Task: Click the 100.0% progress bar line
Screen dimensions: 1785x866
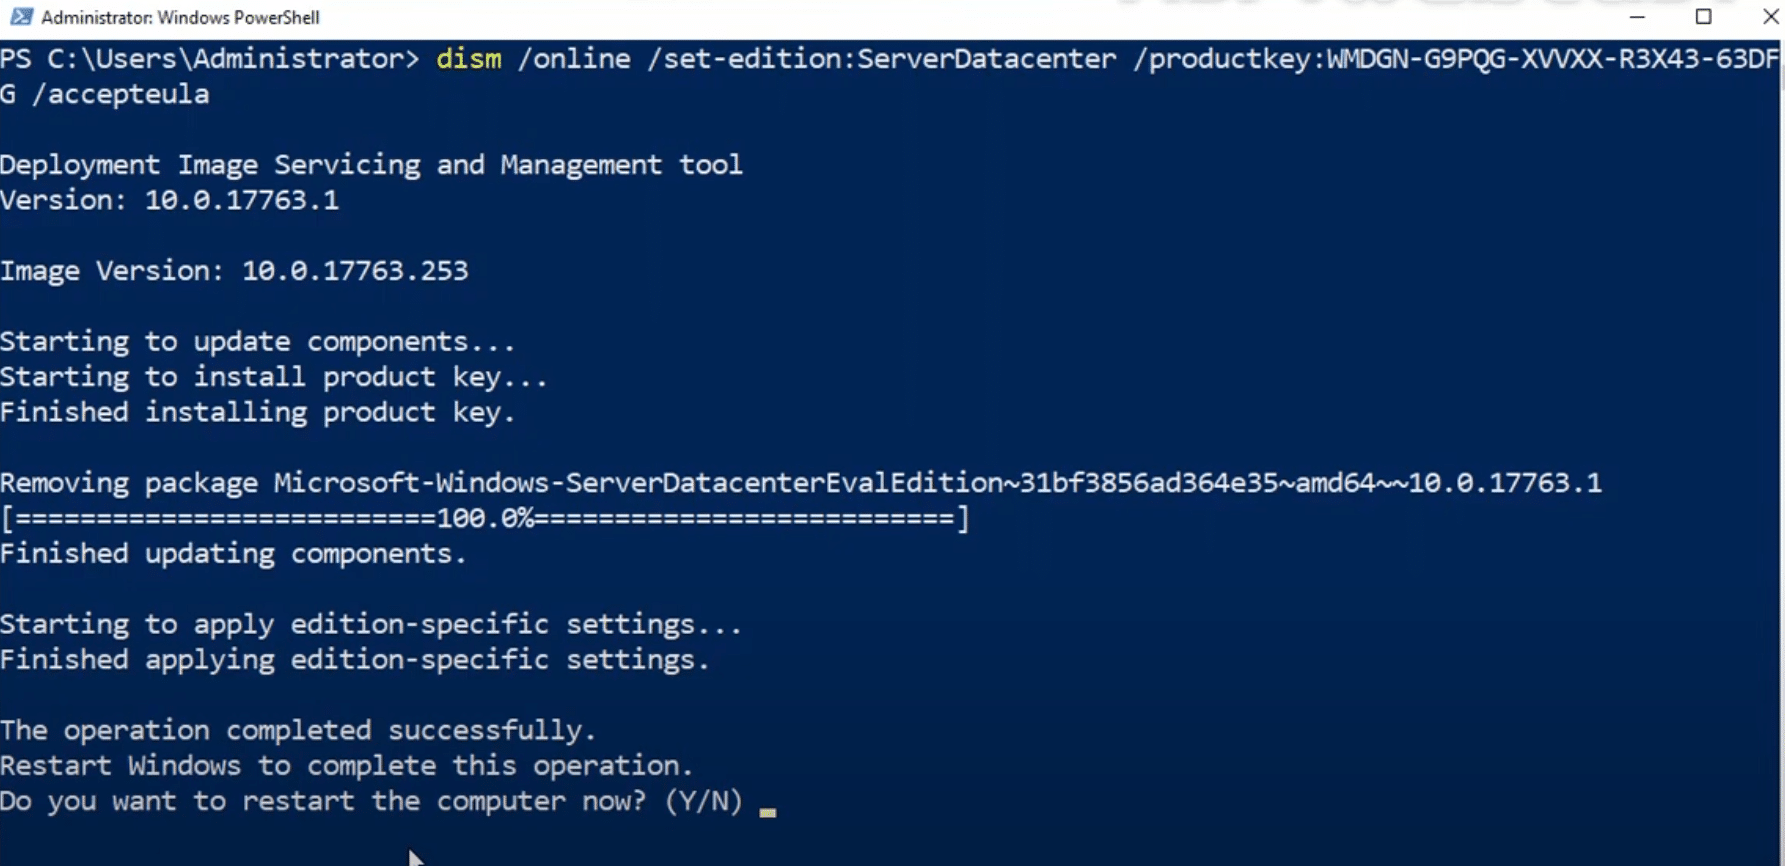Action: [x=484, y=518]
